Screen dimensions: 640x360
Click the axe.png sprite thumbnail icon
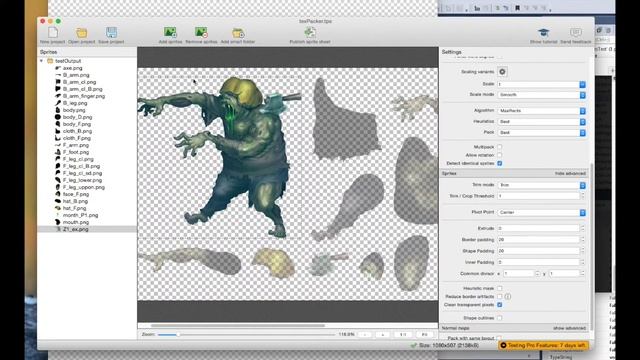pos(58,68)
